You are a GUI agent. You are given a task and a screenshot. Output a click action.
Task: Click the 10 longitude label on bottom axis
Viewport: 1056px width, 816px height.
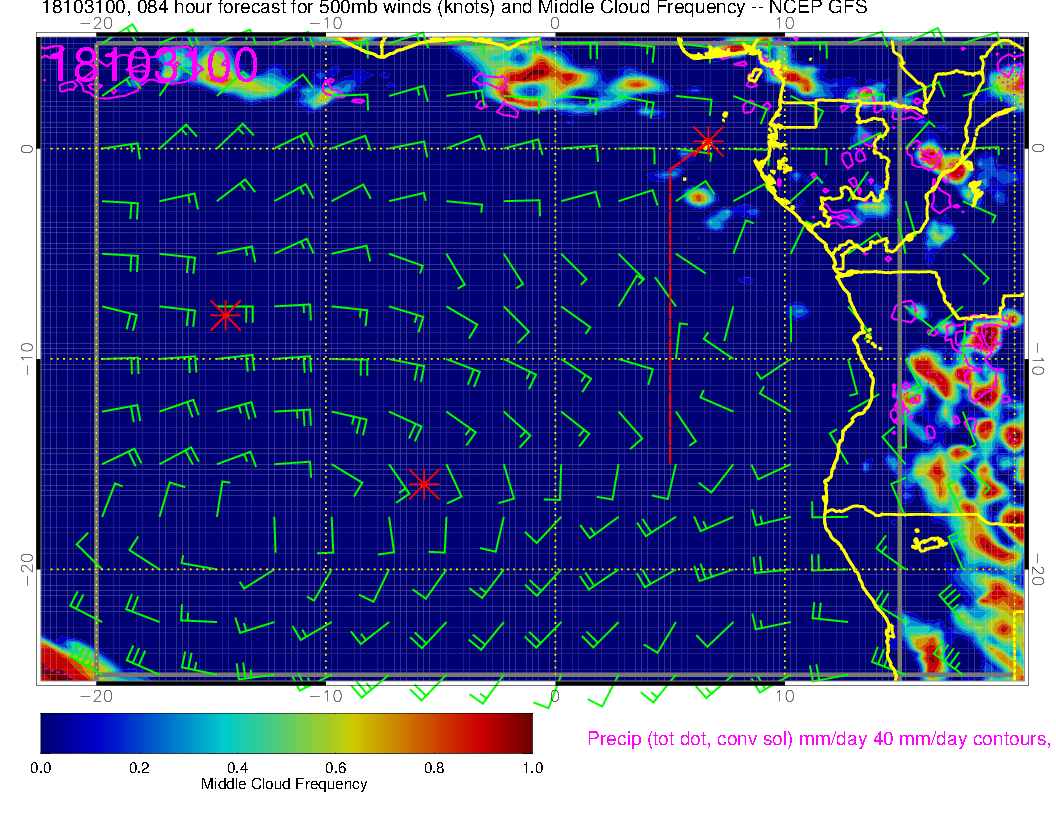tap(785, 696)
